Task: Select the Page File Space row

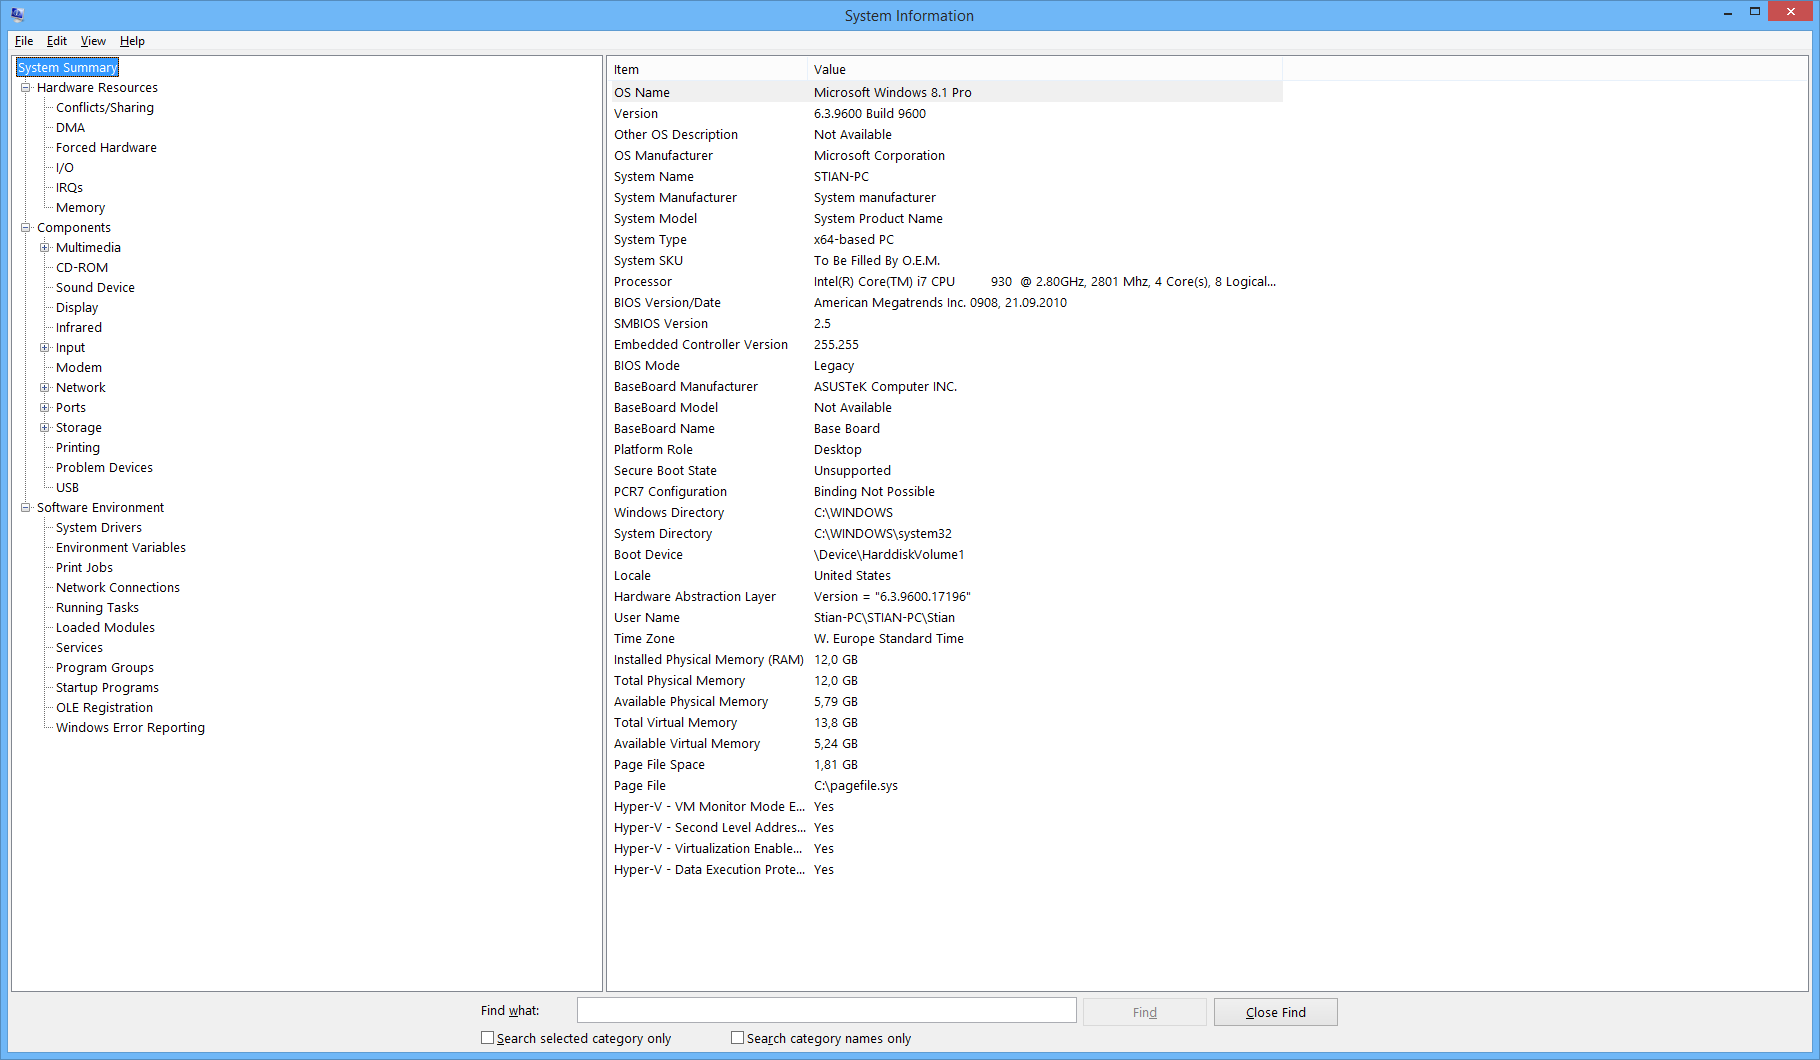Action: click(x=945, y=765)
